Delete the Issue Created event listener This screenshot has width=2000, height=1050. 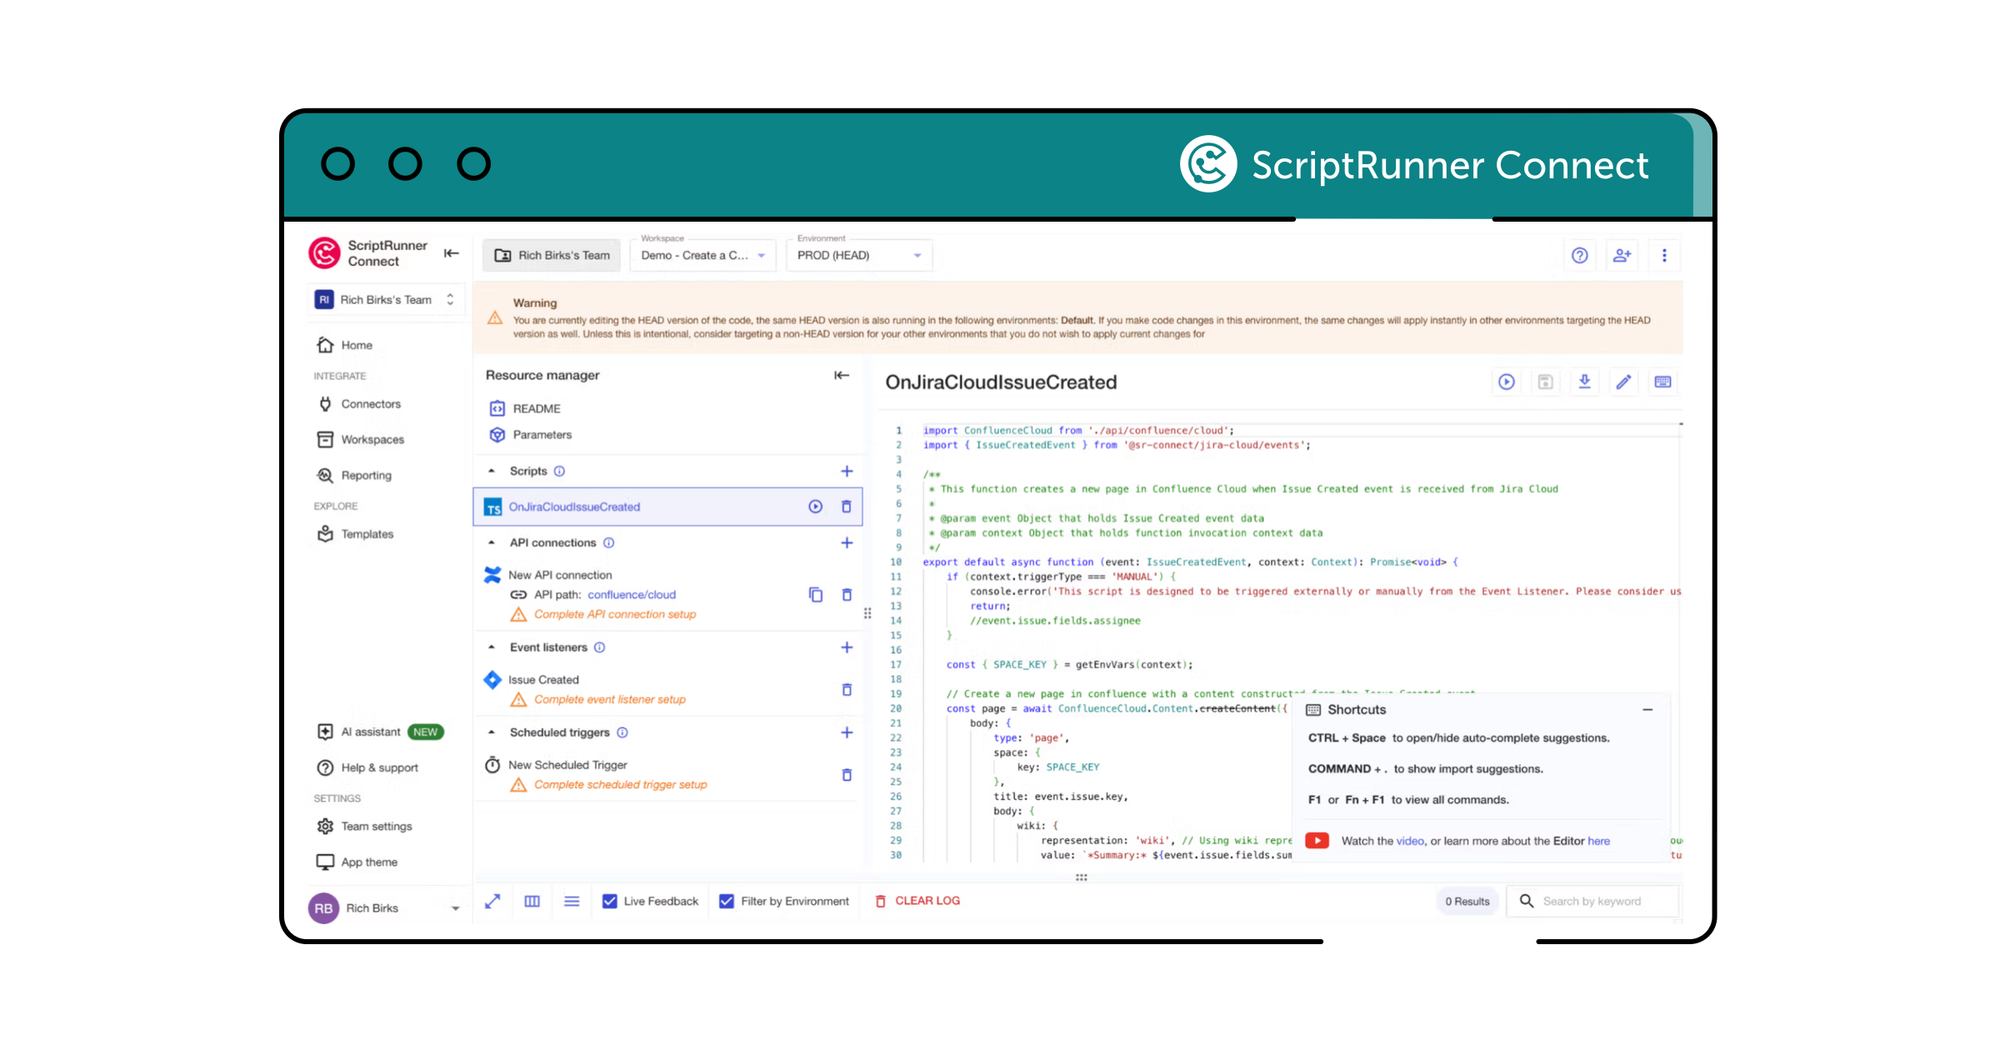click(x=846, y=690)
